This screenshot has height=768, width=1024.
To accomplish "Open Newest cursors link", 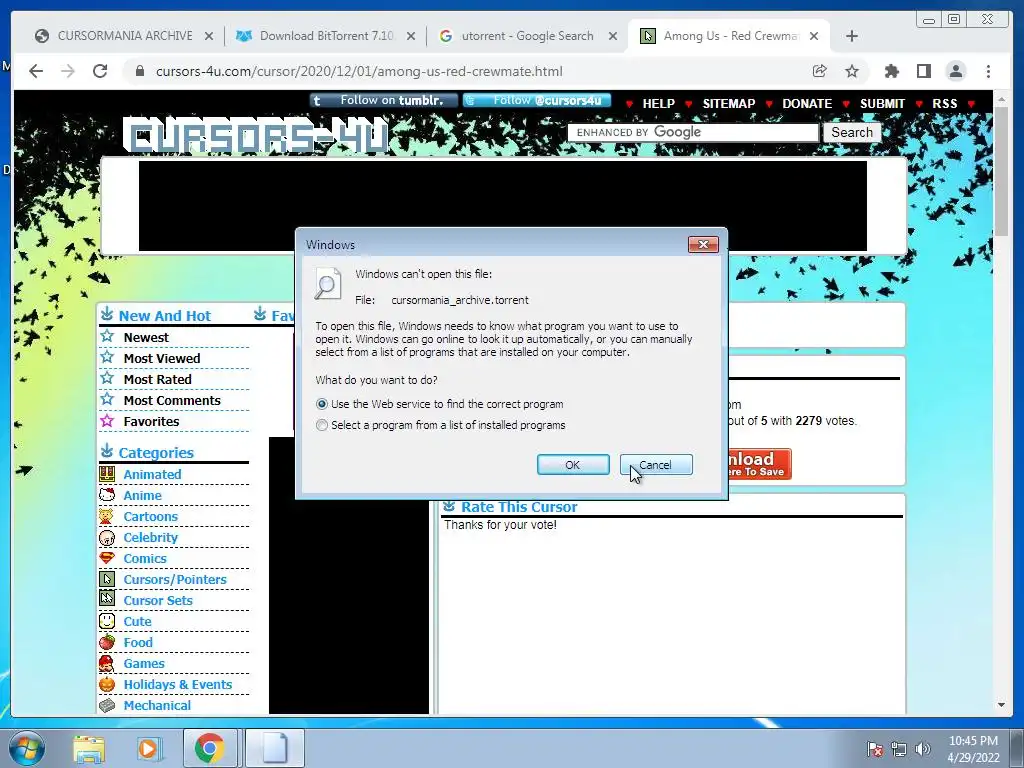I will click(x=146, y=338).
